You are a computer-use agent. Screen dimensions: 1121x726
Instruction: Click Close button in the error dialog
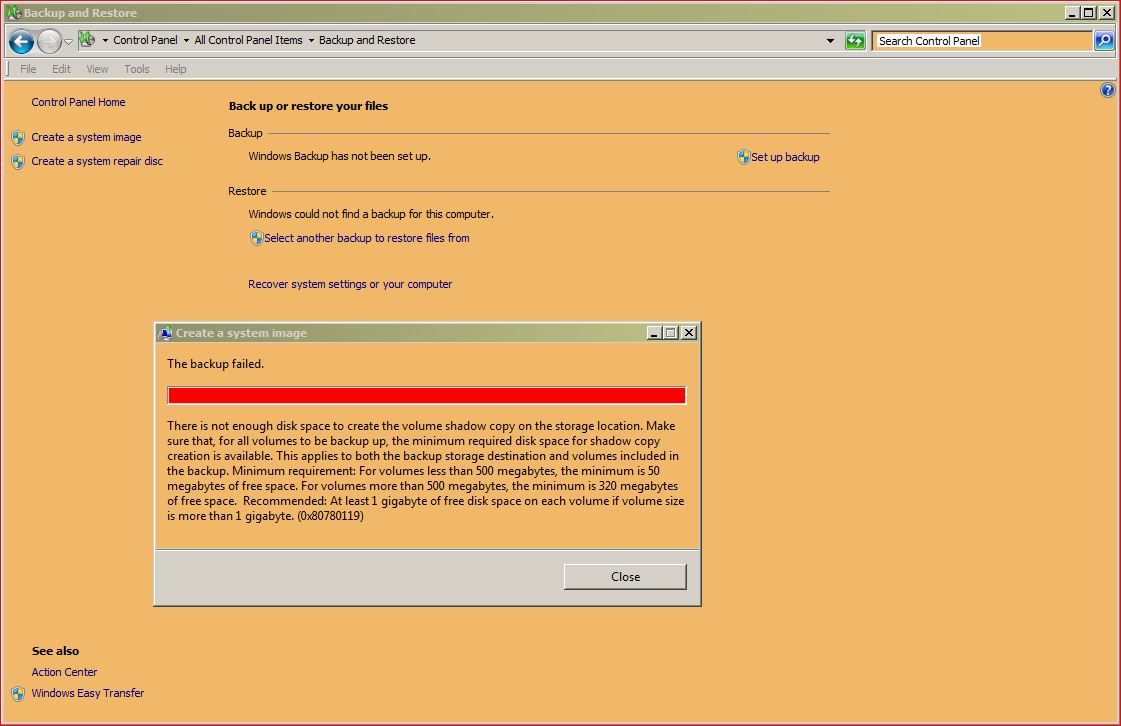pos(625,577)
